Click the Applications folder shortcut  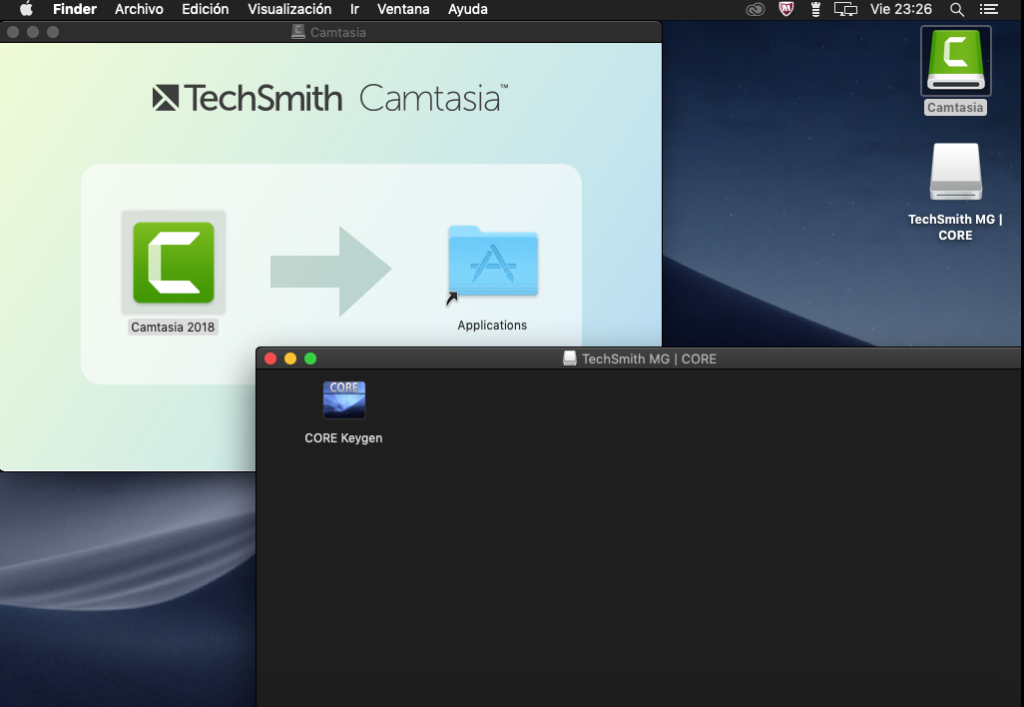click(x=493, y=260)
